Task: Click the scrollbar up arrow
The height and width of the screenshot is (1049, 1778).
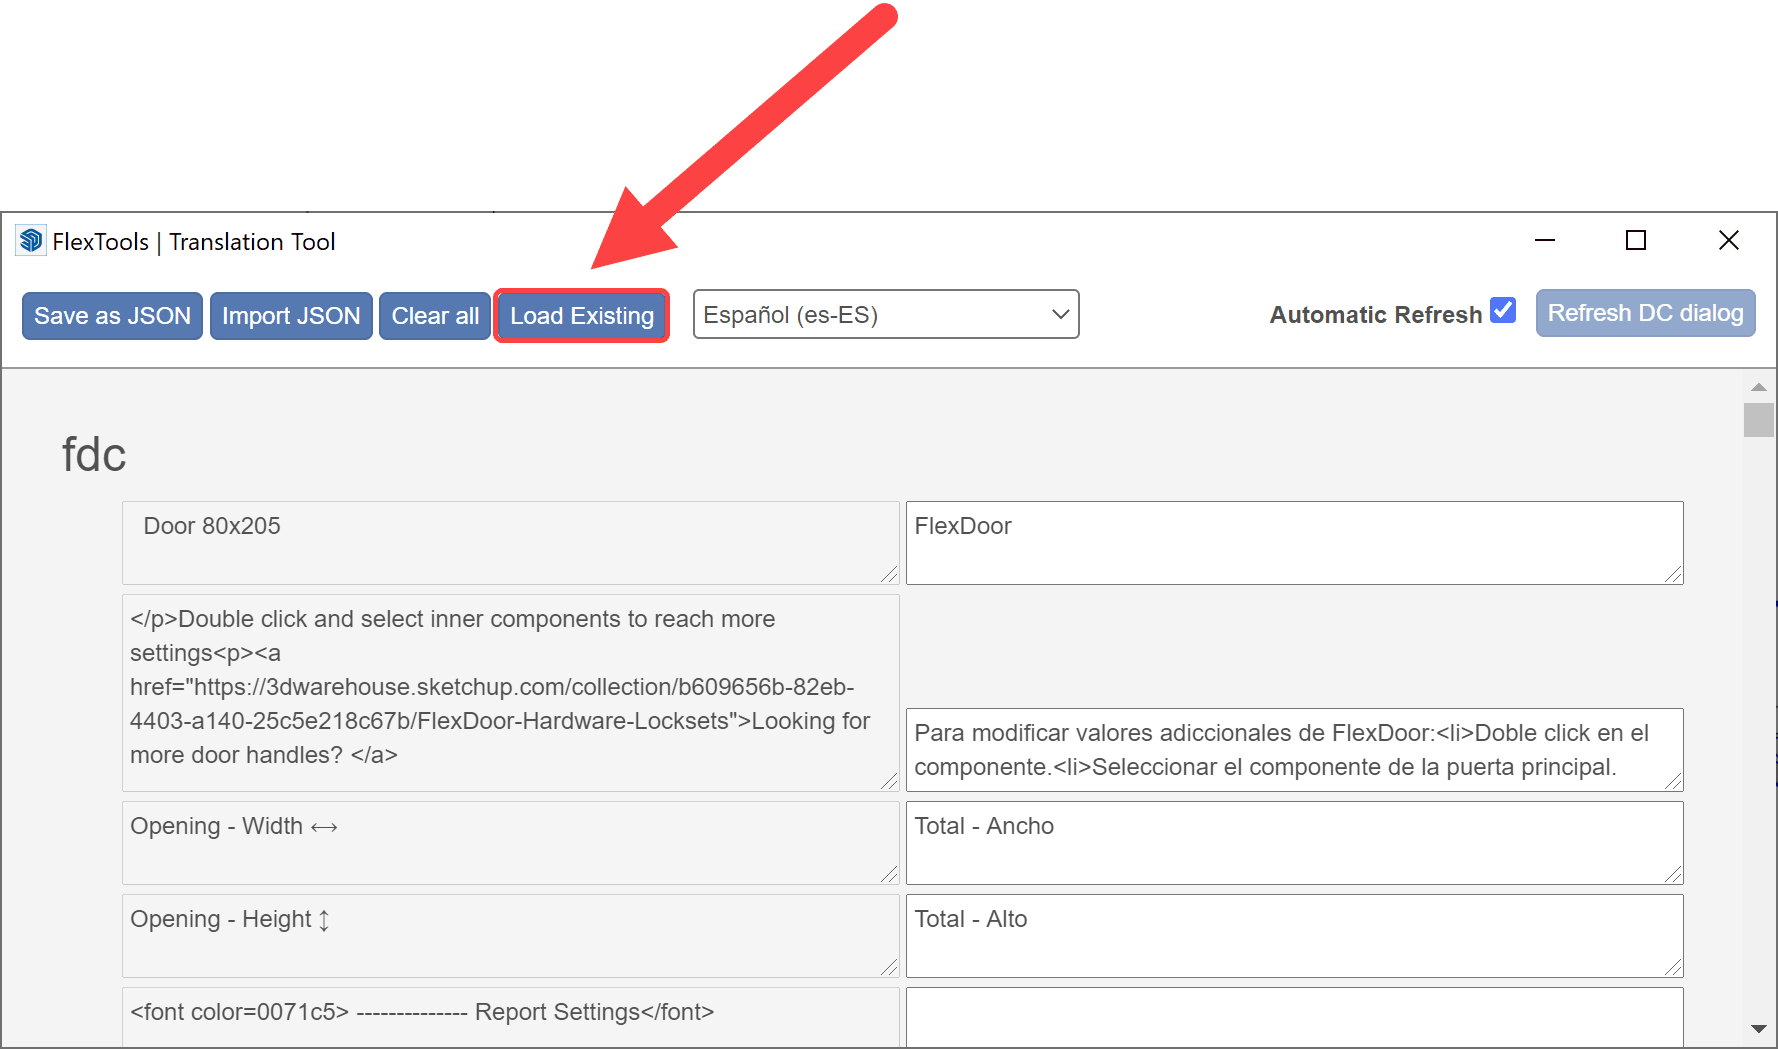Action: 1759,386
